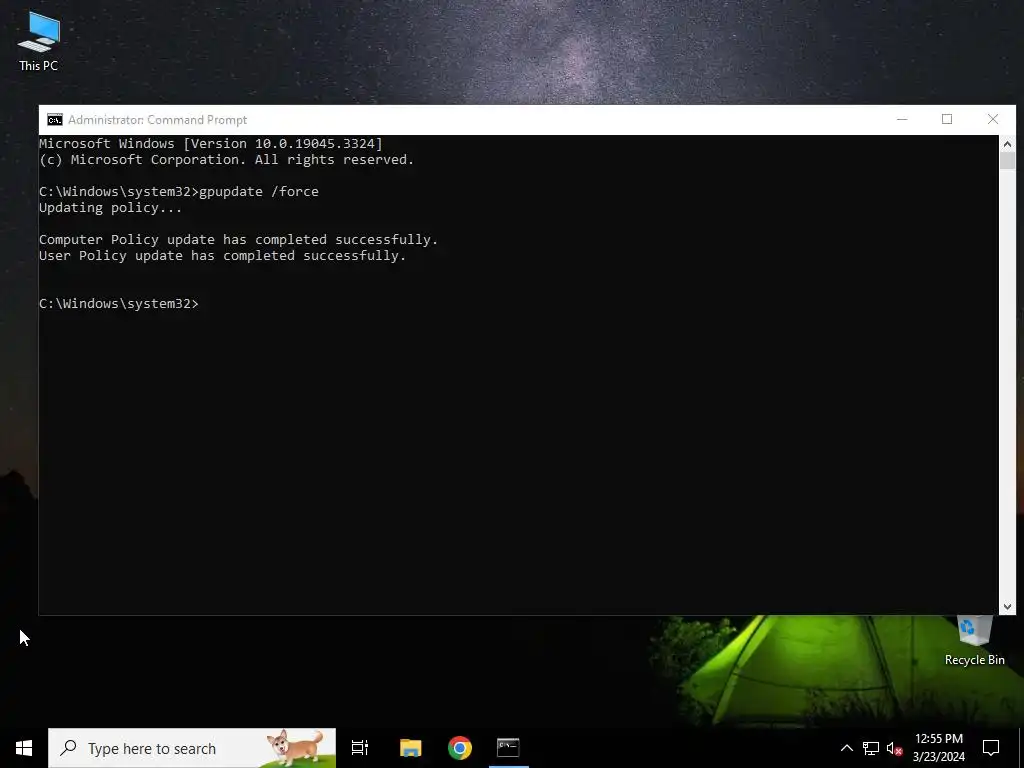Open Google Chrome from the taskbar
1024x768 pixels.
point(460,748)
